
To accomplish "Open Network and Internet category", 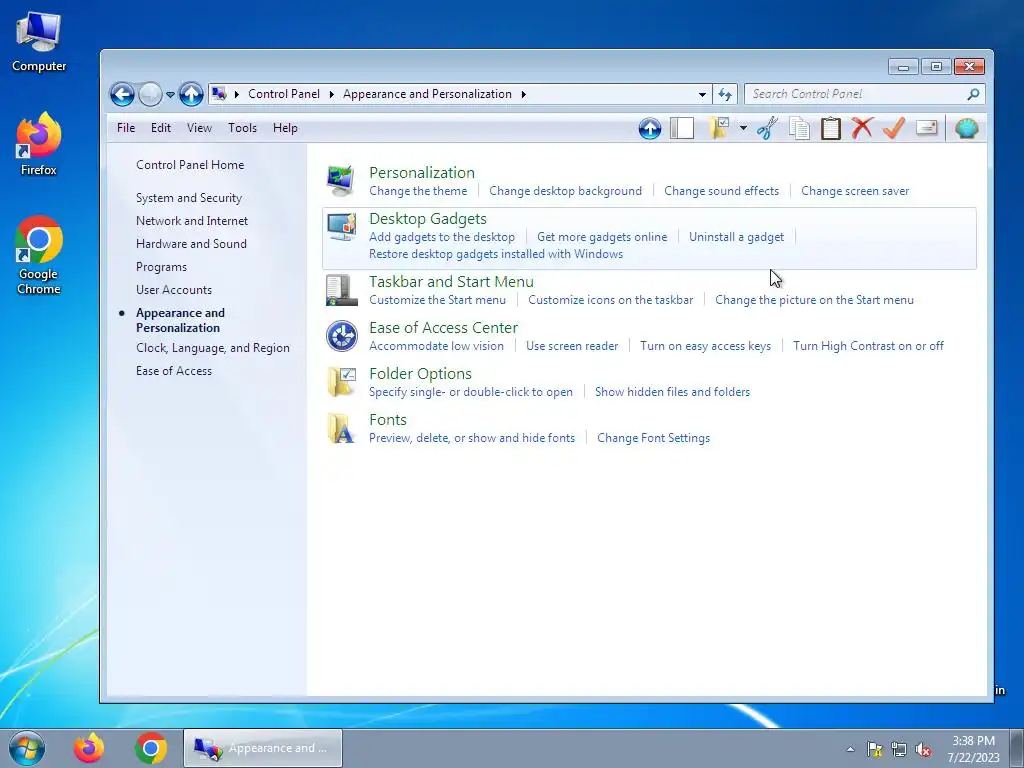I will [192, 221].
